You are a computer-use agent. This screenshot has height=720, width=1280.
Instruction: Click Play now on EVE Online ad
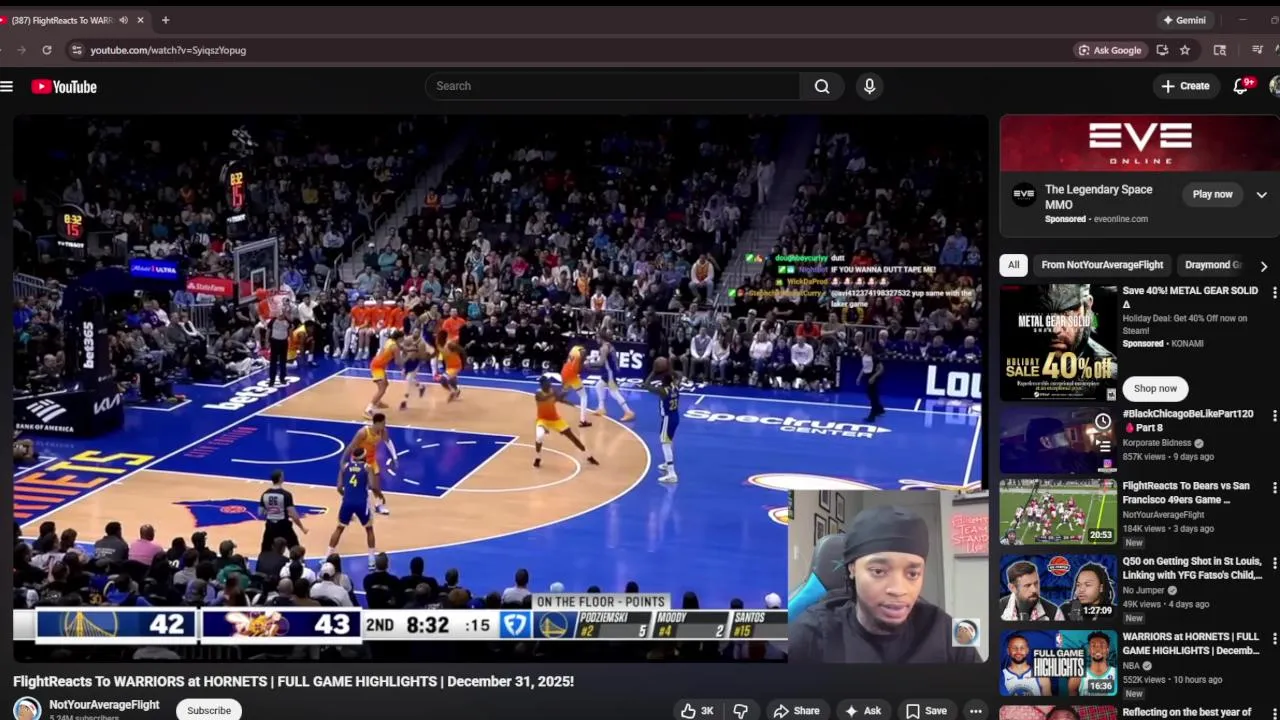click(1212, 194)
